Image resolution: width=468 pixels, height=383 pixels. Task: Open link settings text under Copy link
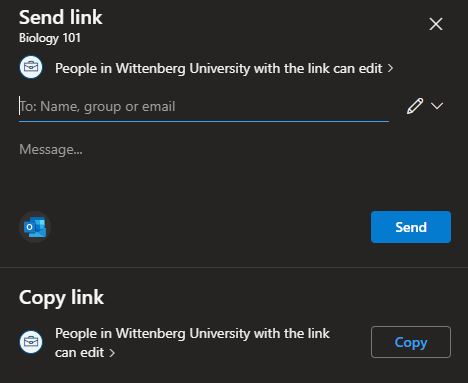pyautogui.click(x=192, y=343)
